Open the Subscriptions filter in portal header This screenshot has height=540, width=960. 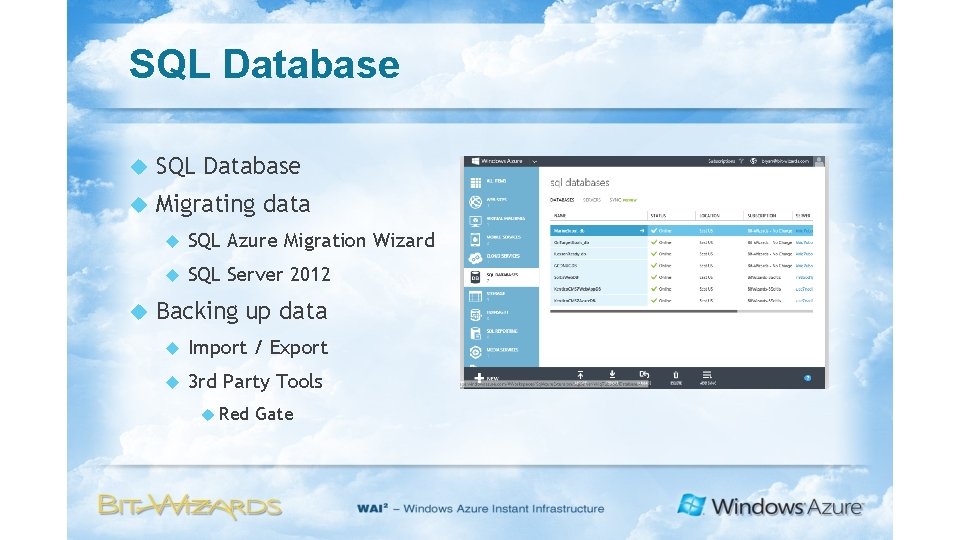pyautogui.click(x=726, y=162)
